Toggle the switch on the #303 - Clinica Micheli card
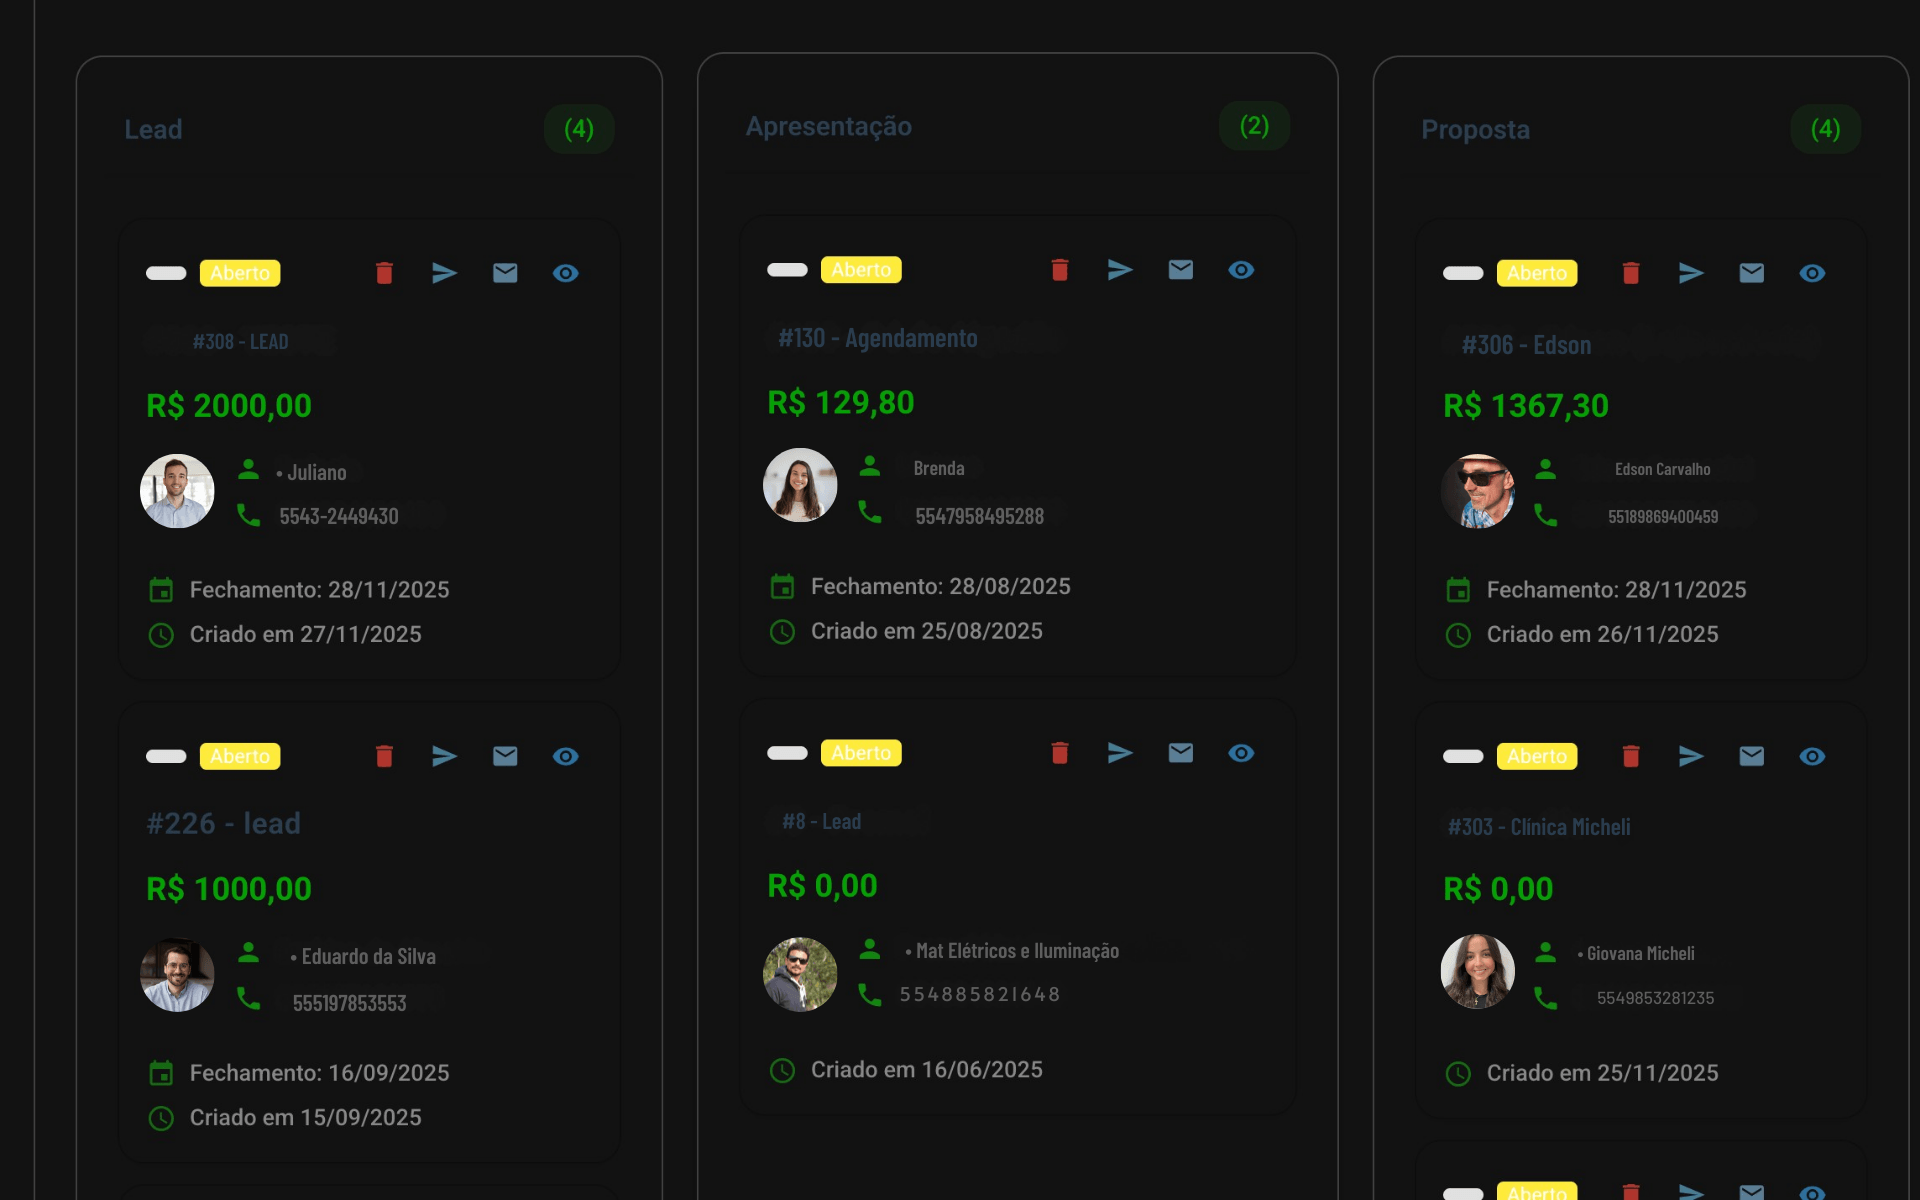This screenshot has width=1920, height=1200. pyautogui.click(x=1462, y=756)
